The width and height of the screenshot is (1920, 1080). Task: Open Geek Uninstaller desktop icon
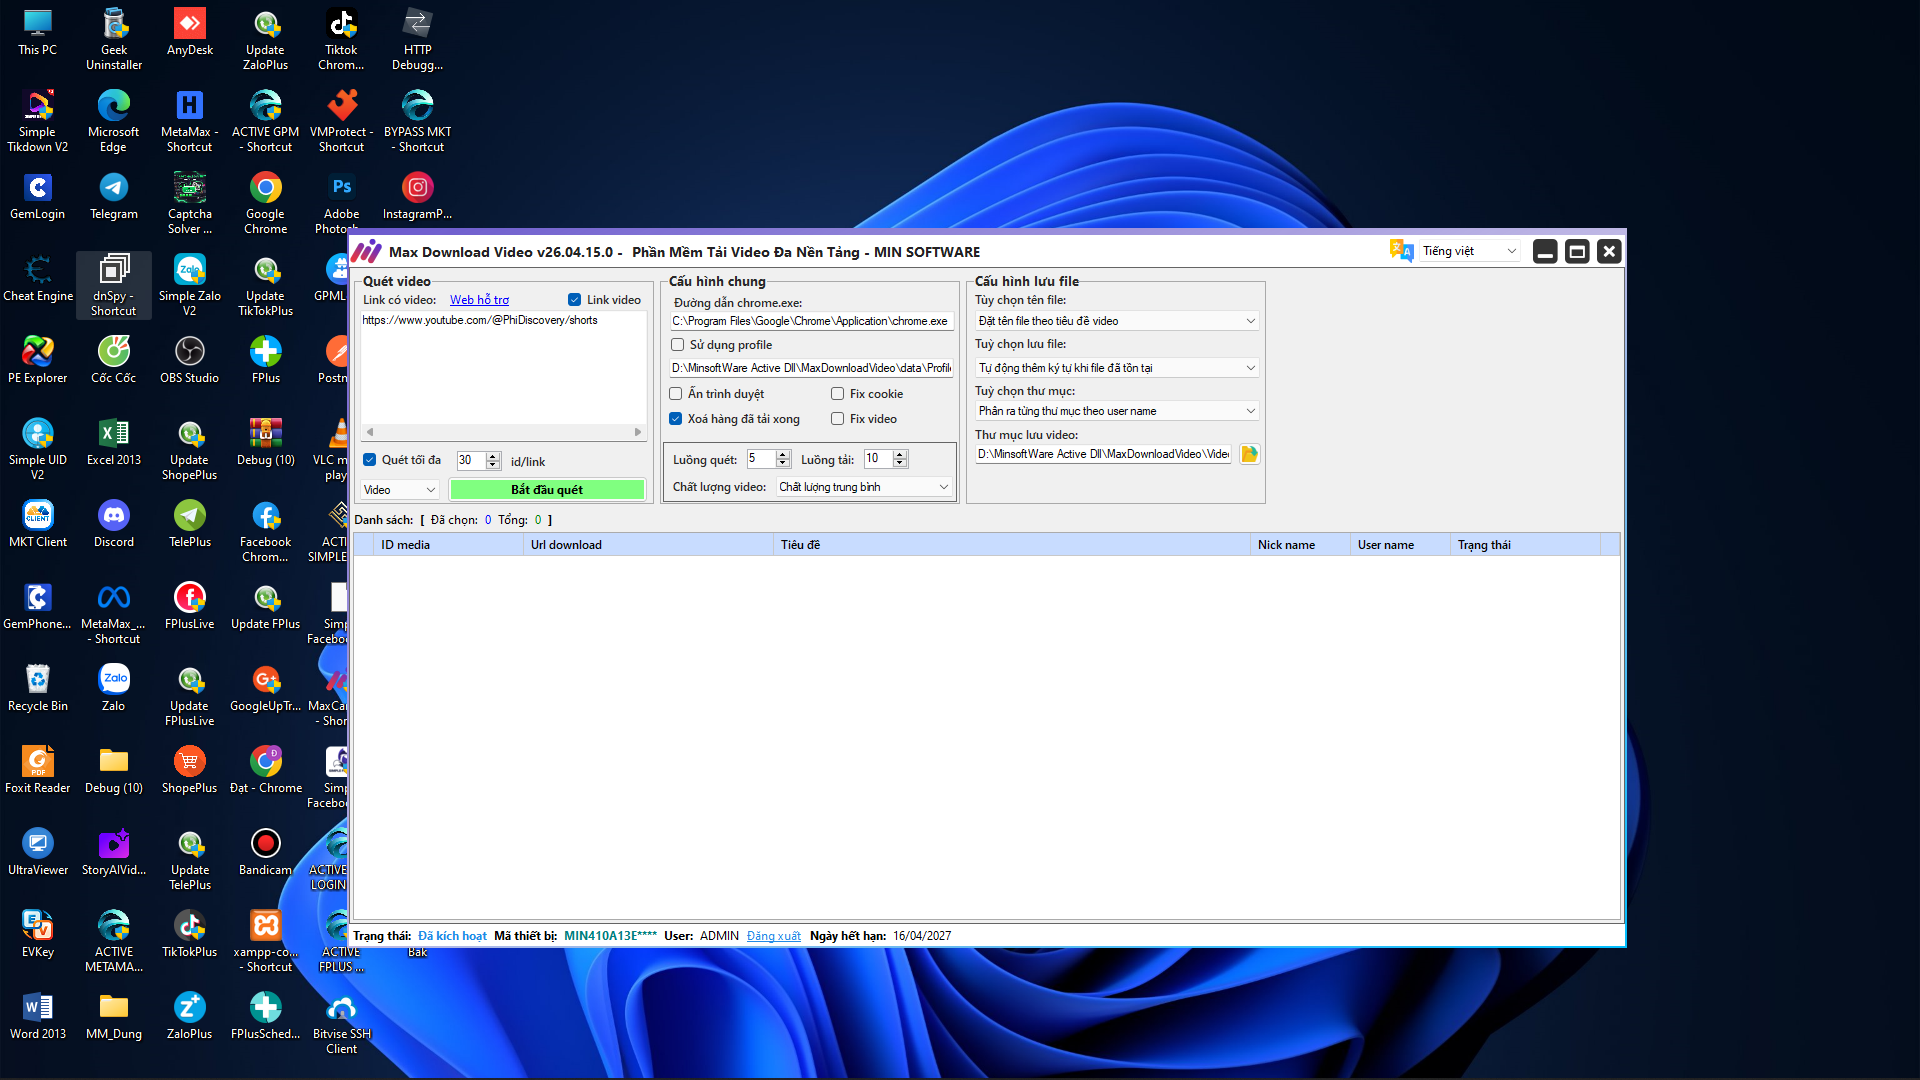pyautogui.click(x=114, y=40)
